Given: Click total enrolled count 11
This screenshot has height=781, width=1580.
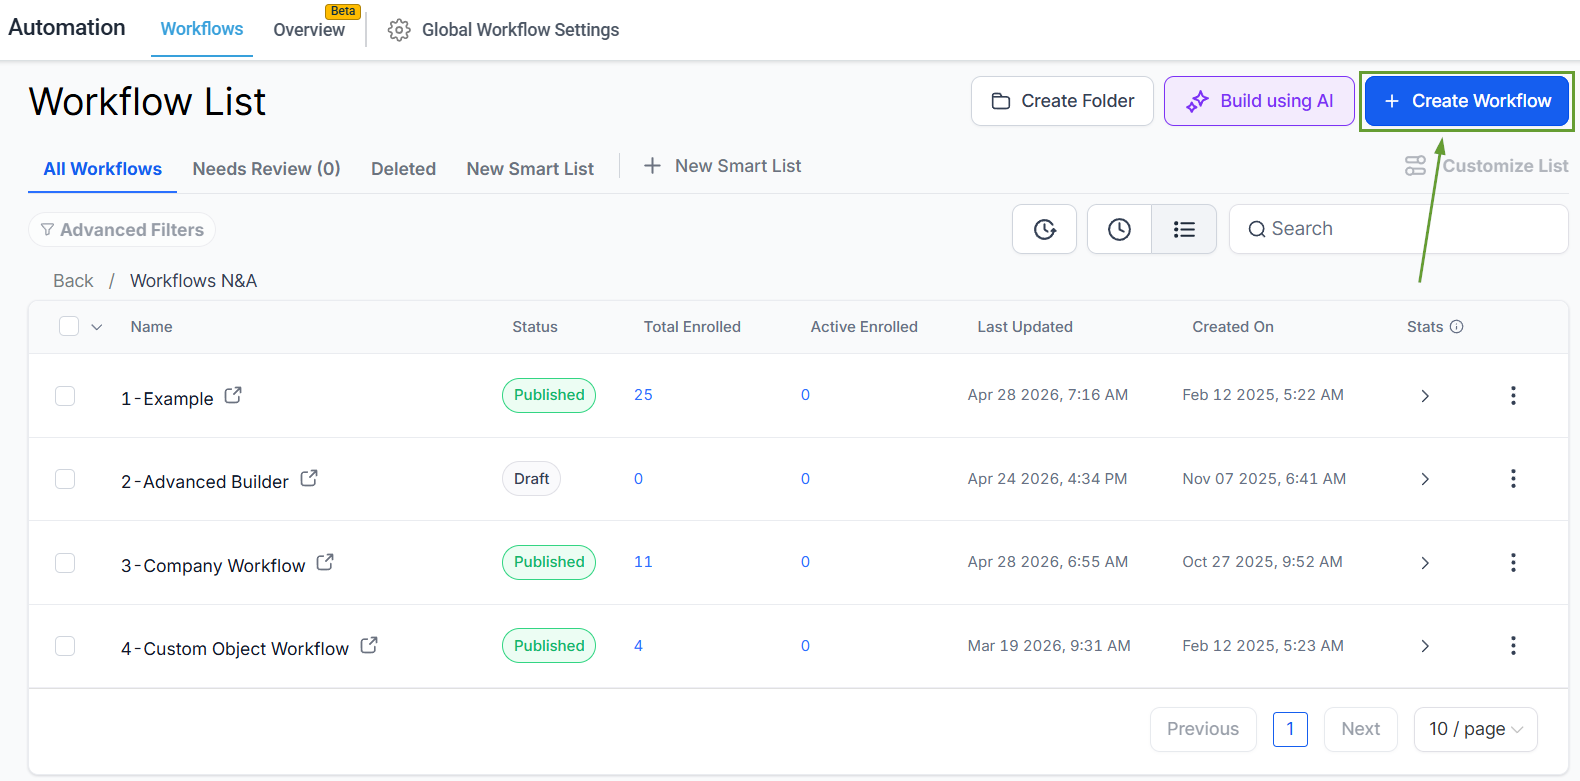Looking at the screenshot, I should (x=643, y=562).
